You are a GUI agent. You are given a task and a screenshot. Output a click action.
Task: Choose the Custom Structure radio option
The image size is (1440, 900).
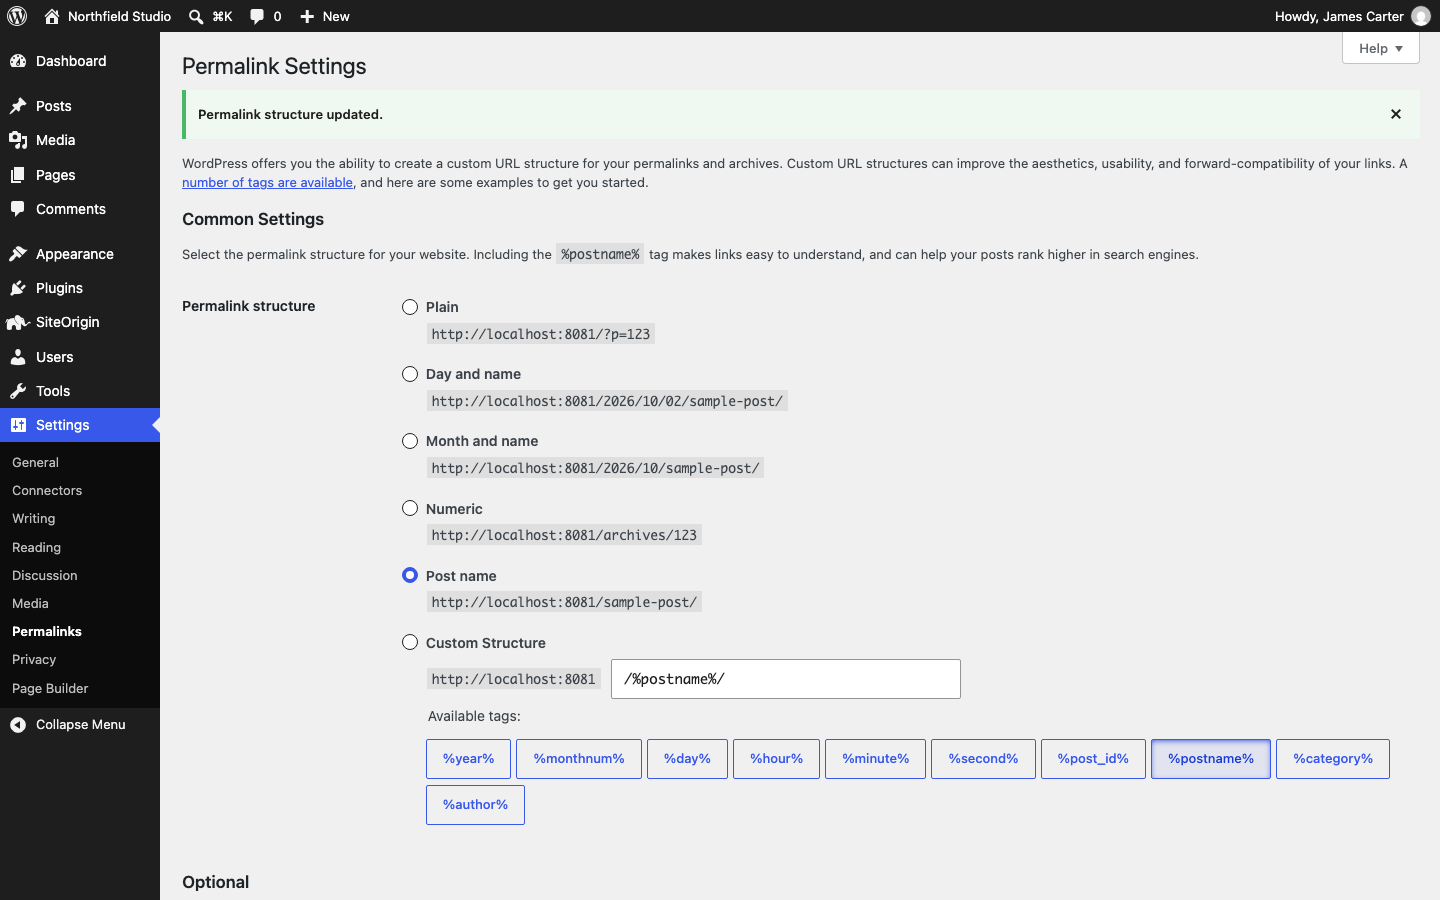[x=410, y=642]
